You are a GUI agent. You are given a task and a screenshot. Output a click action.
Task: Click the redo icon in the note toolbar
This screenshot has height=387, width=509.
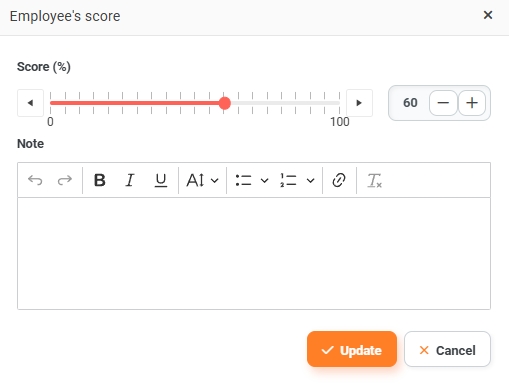65,180
